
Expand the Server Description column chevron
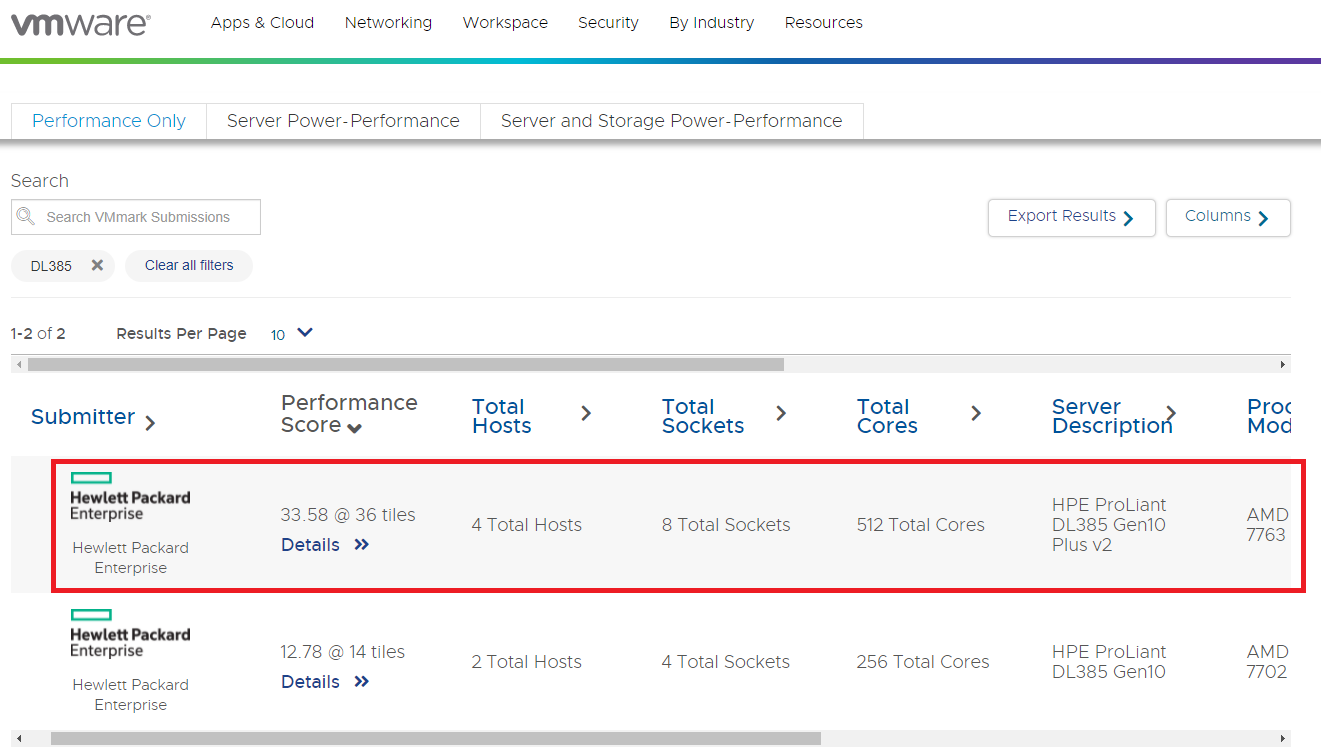(x=1171, y=413)
